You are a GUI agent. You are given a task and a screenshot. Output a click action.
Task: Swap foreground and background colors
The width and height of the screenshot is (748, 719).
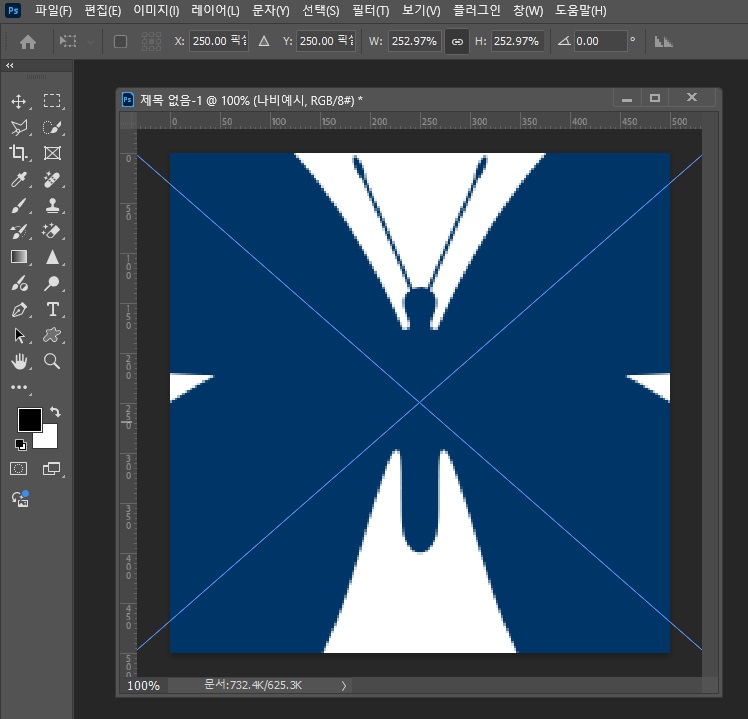(55, 412)
